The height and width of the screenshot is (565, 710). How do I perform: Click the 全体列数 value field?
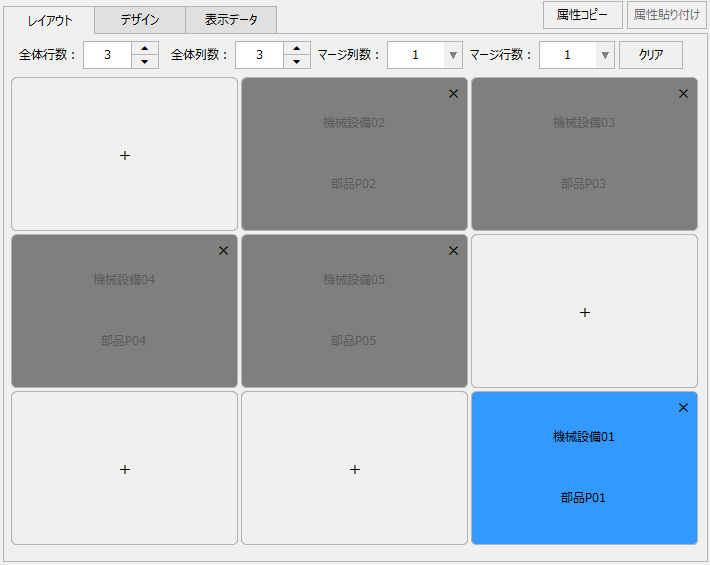(x=260, y=55)
